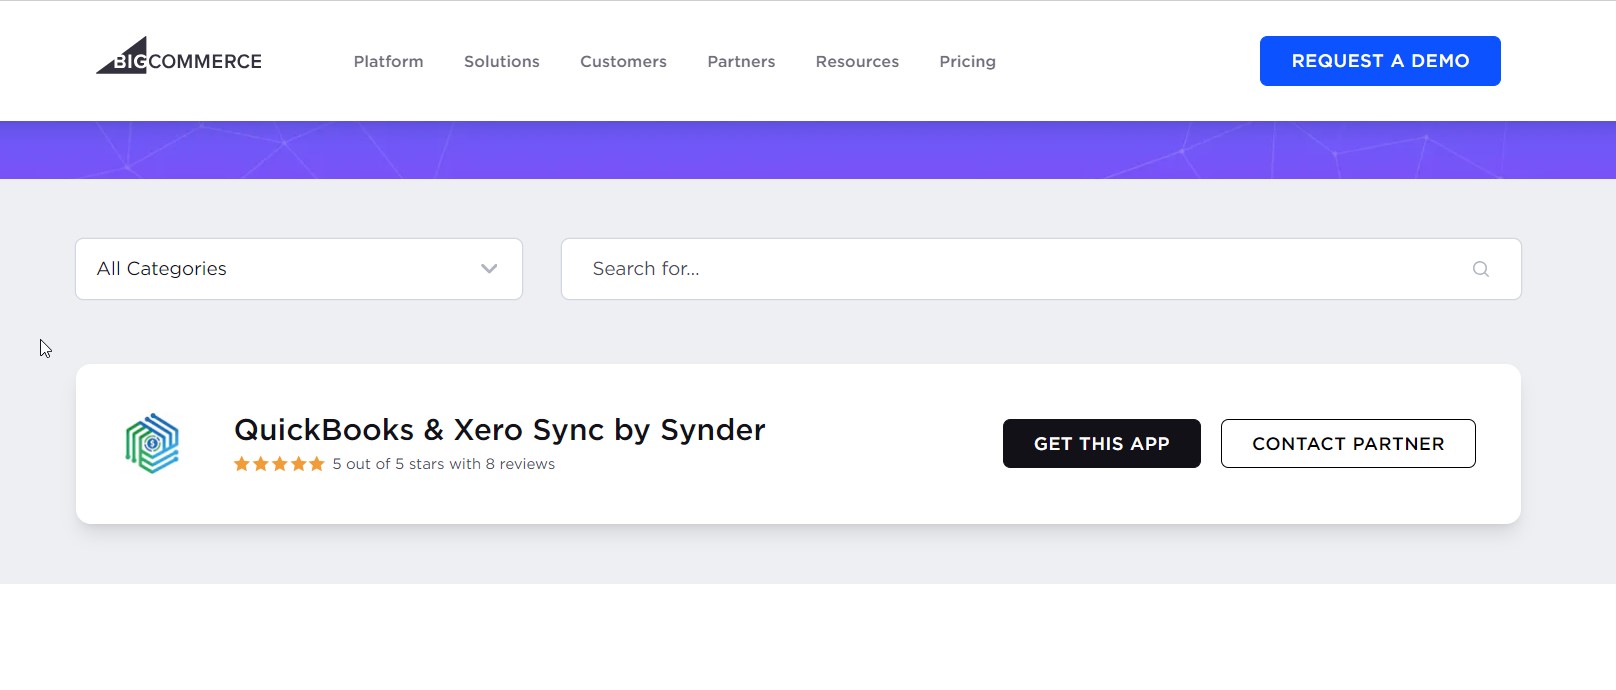Click the search magnifier icon
This screenshot has height=690, width=1616.
(1480, 268)
